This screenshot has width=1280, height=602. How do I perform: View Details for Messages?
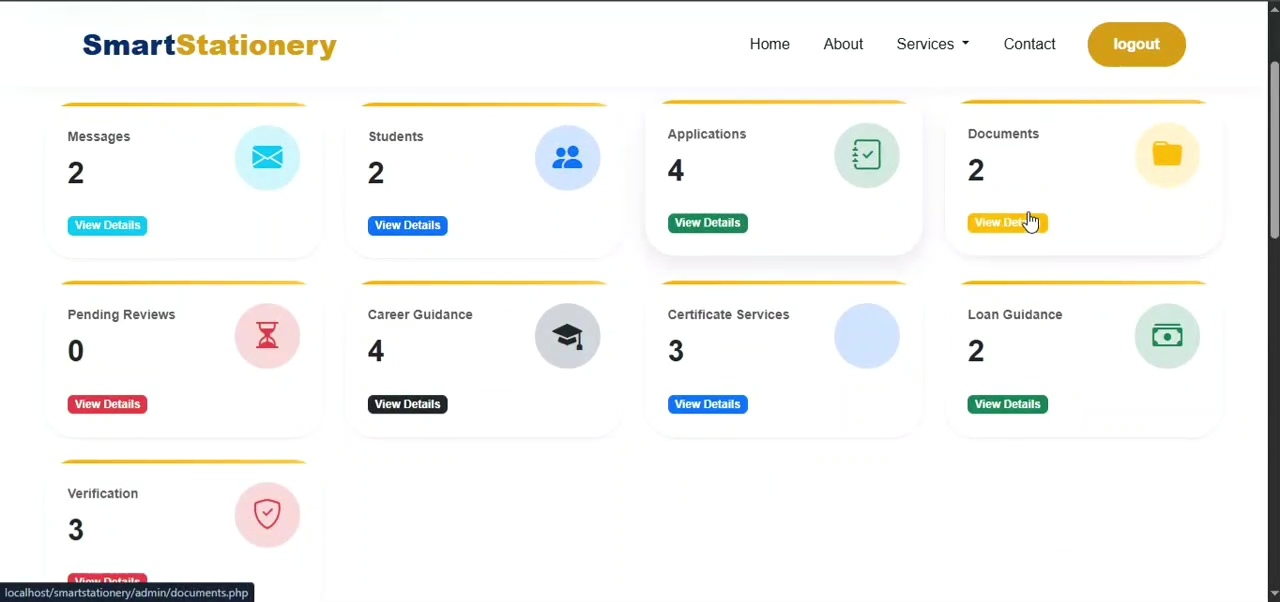[107, 225]
